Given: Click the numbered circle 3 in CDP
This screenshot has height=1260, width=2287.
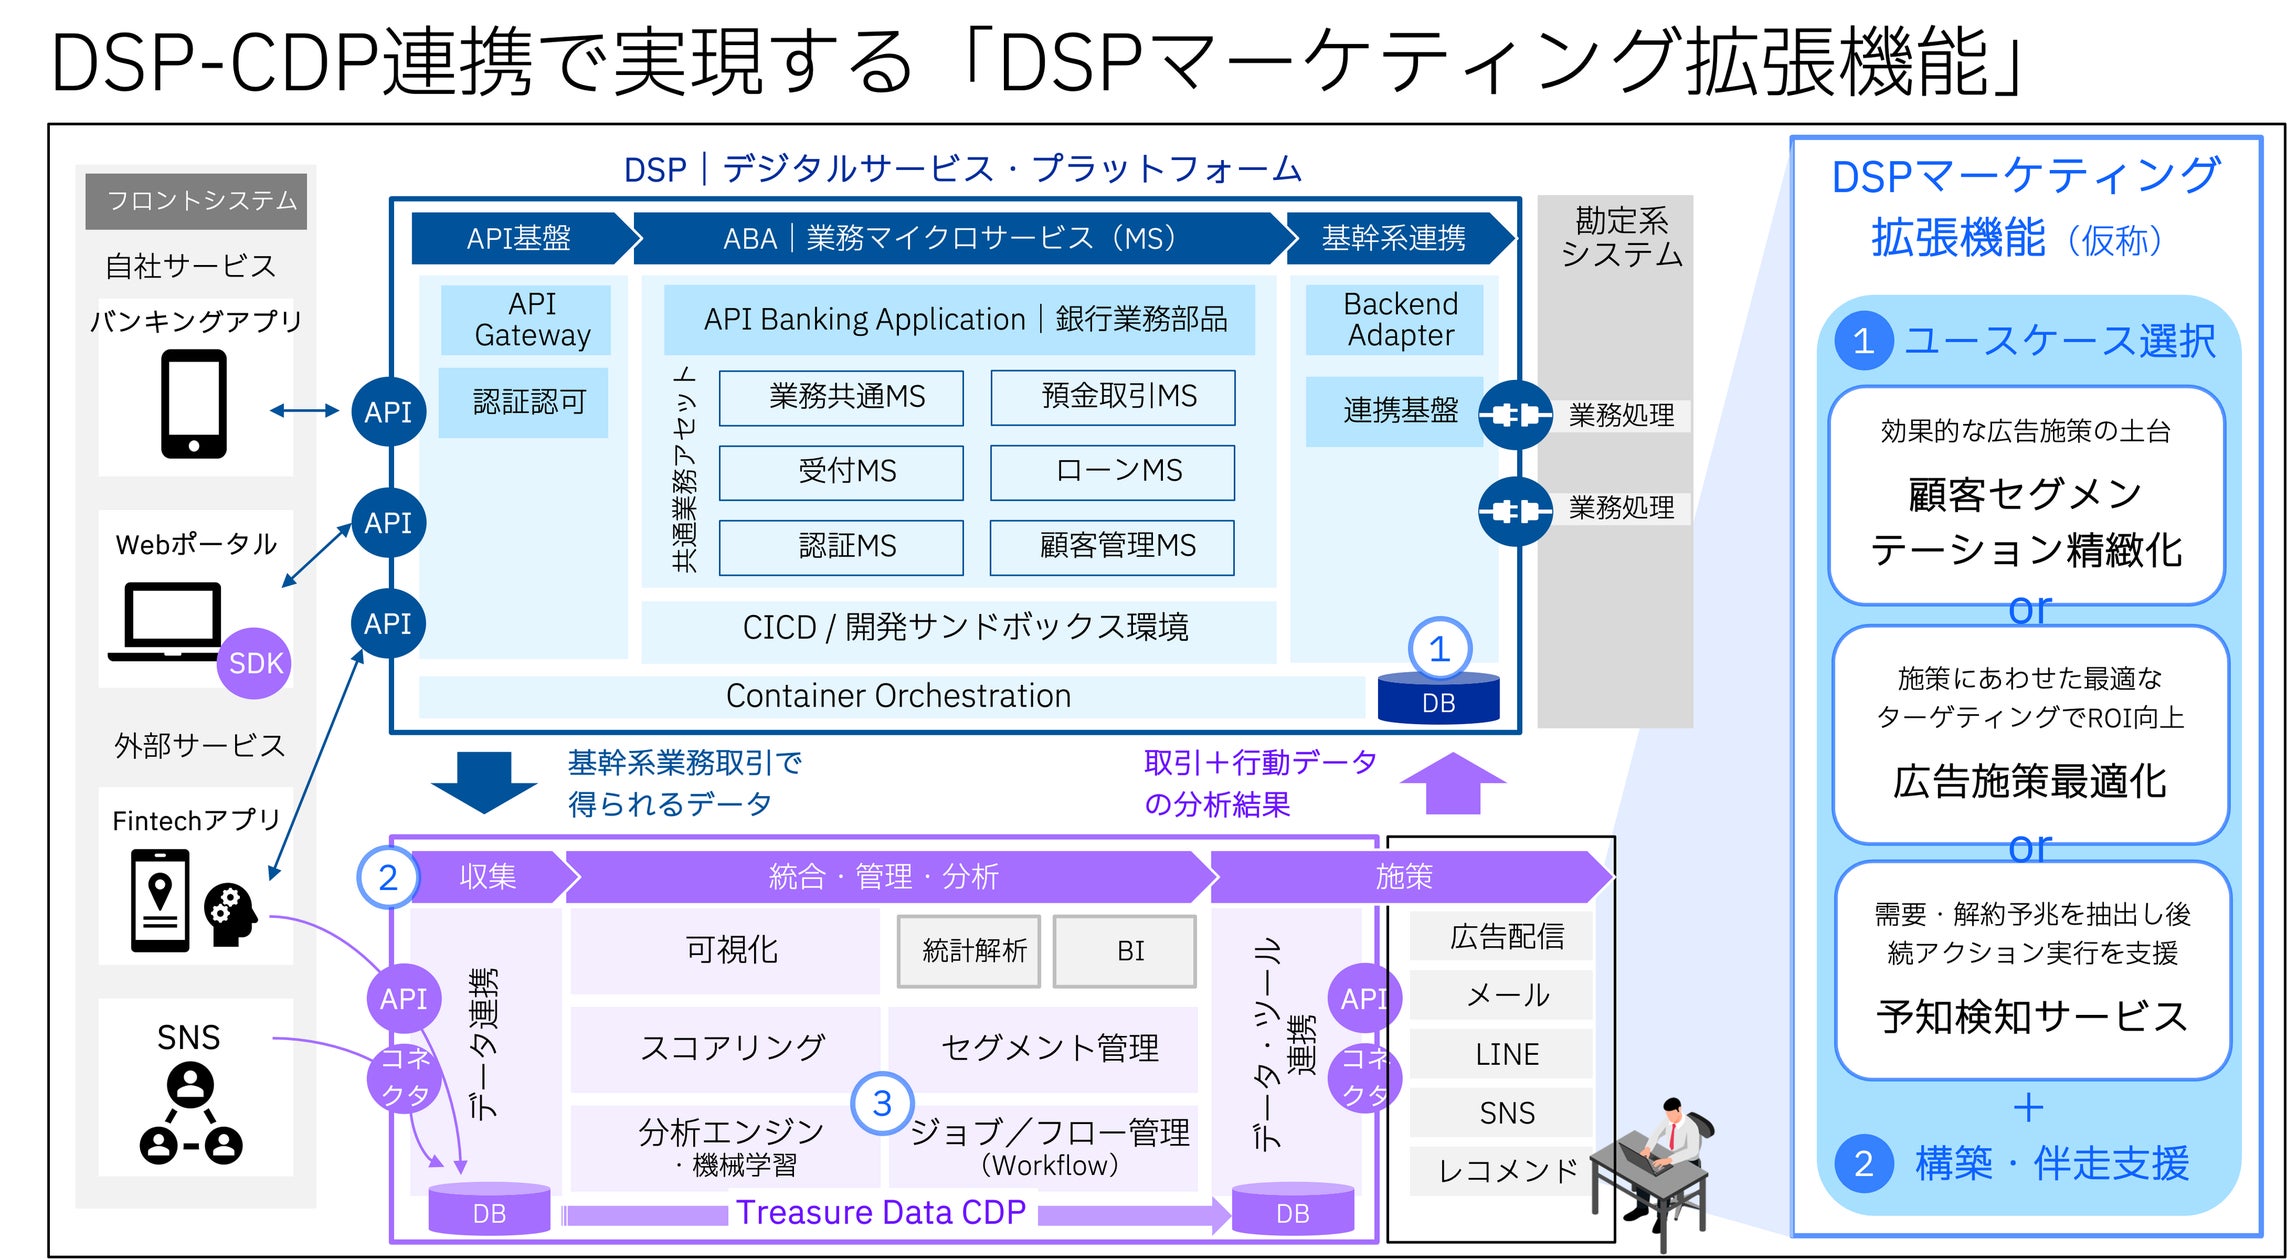Looking at the screenshot, I should (x=882, y=1103).
